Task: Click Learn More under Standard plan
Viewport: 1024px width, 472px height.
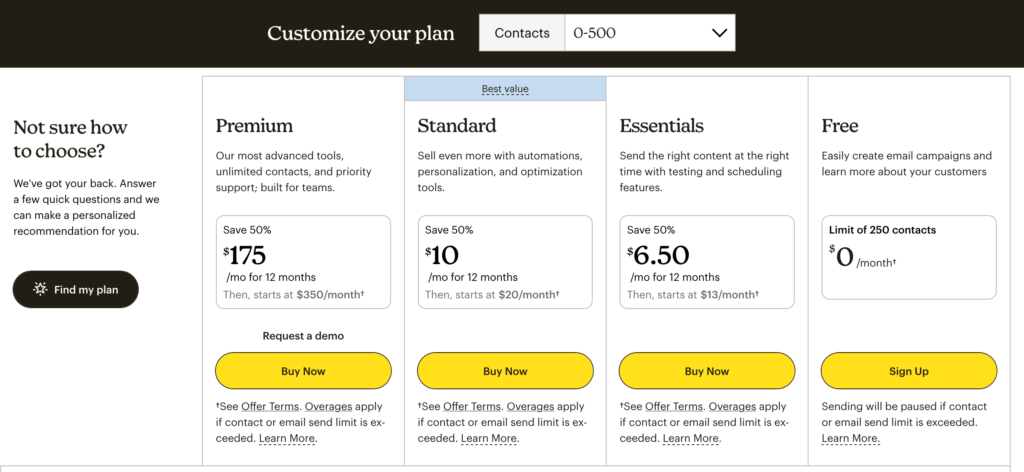Action: point(489,439)
